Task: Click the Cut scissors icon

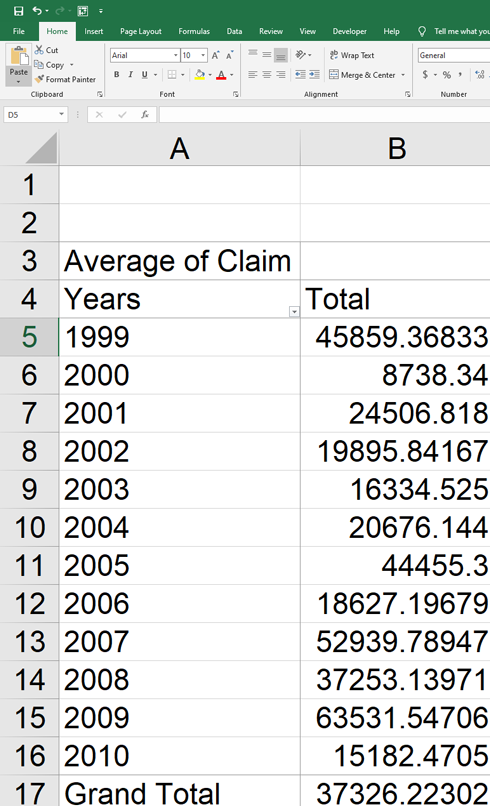Action: click(x=39, y=50)
